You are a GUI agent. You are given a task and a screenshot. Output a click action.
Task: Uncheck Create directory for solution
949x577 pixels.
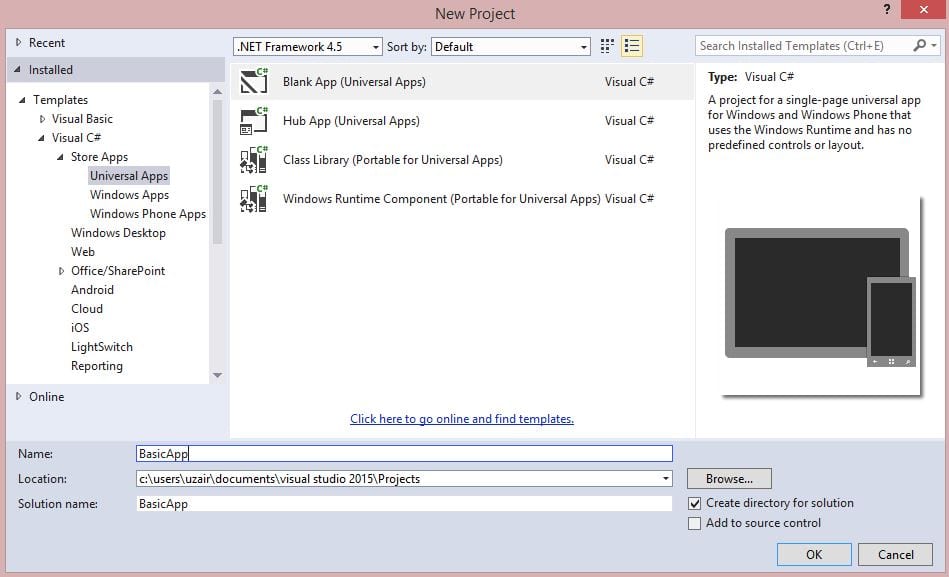(695, 503)
